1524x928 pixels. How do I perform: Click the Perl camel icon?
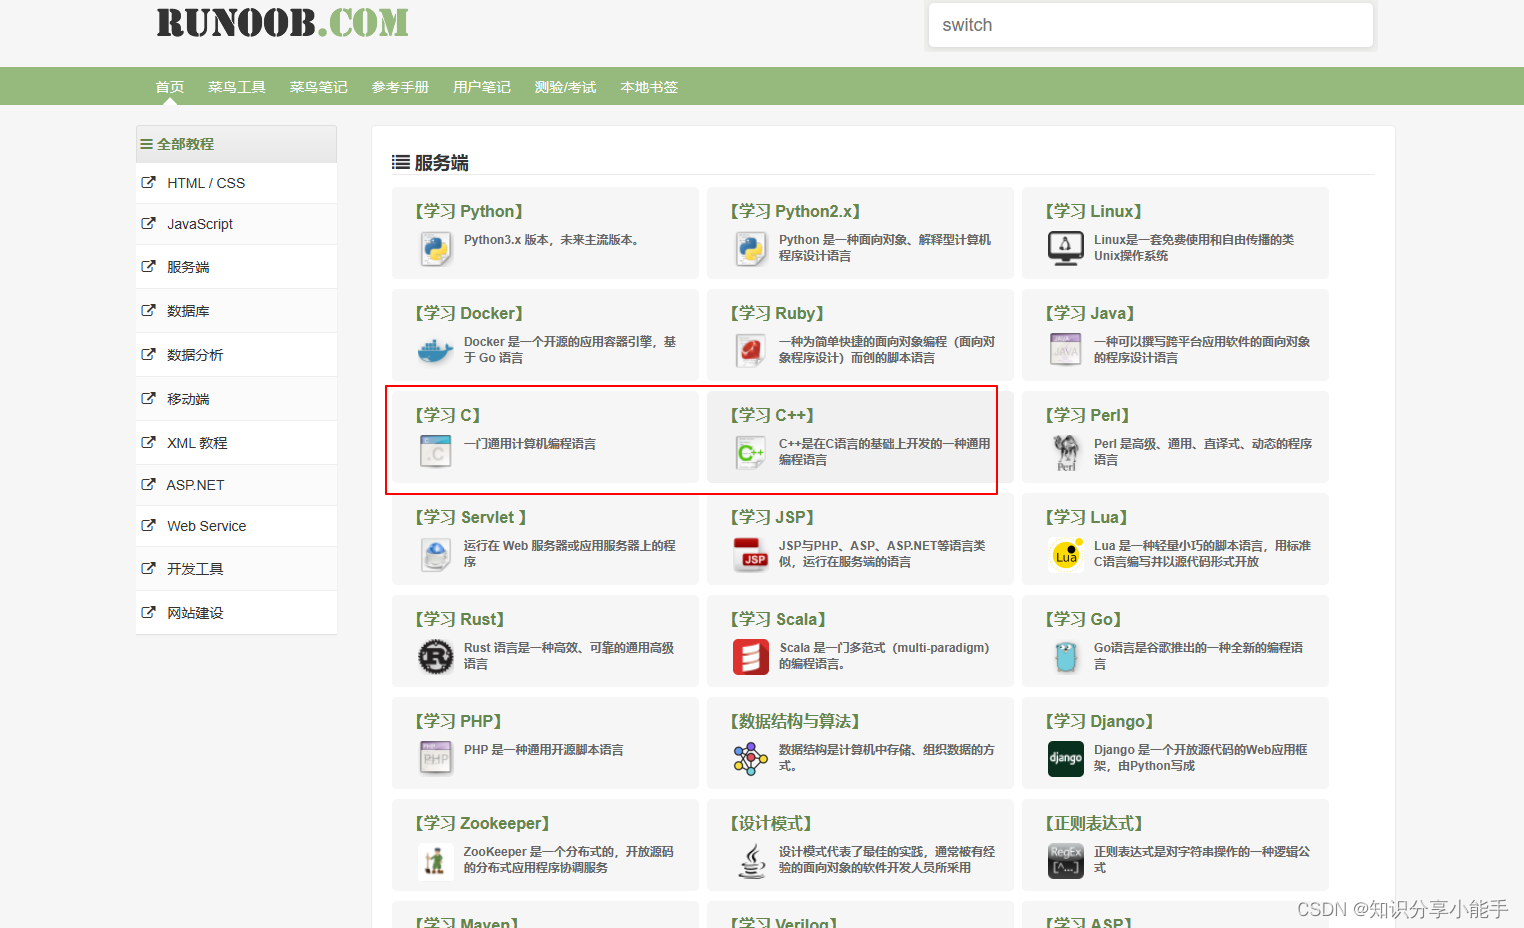point(1066,452)
